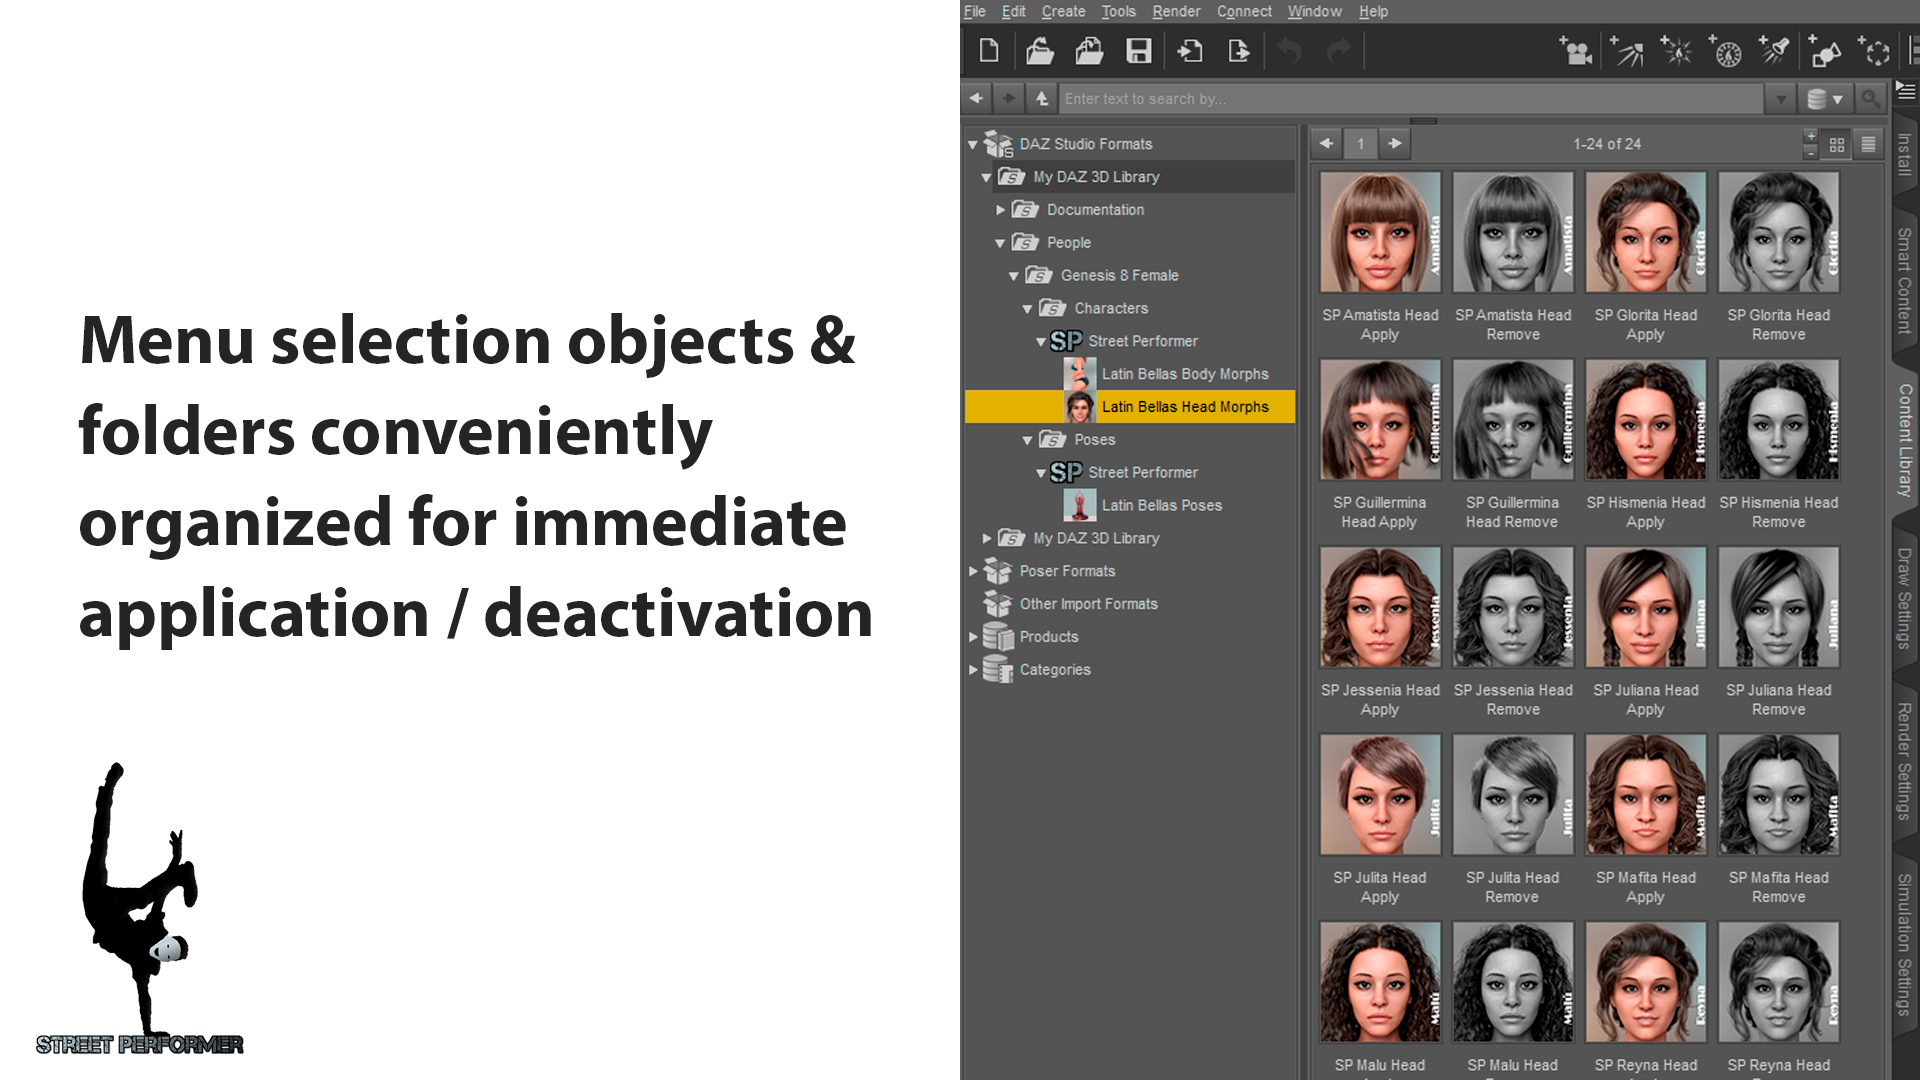This screenshot has height=1080, width=1920.
Task: Create a new primitive shape from the toolbar
Action: [1825, 51]
